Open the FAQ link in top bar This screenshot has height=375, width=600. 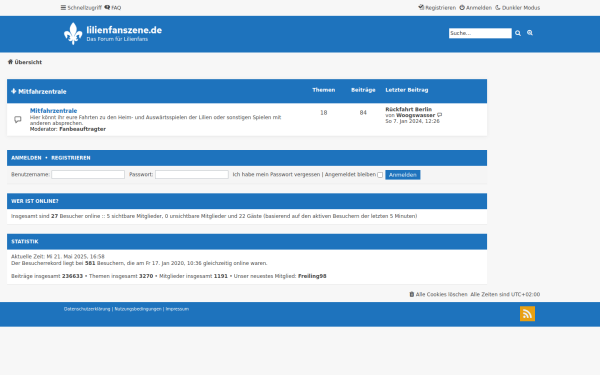(113, 8)
